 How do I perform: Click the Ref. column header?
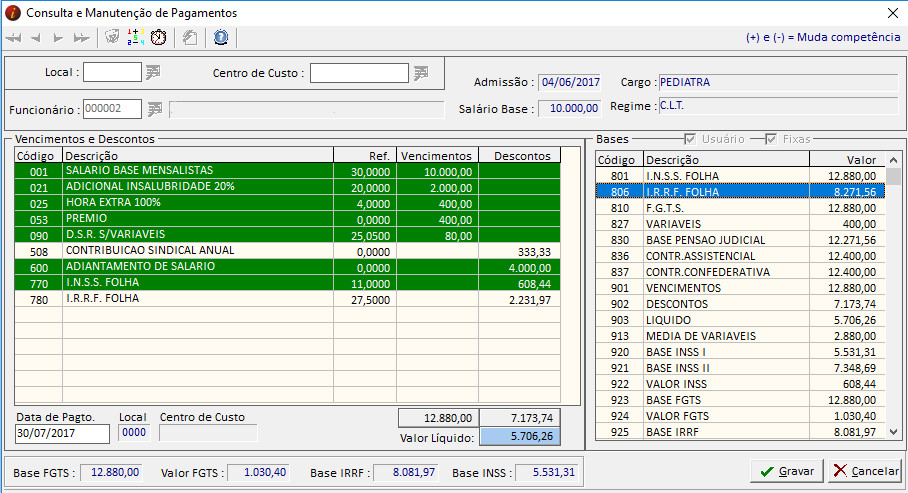(365, 155)
